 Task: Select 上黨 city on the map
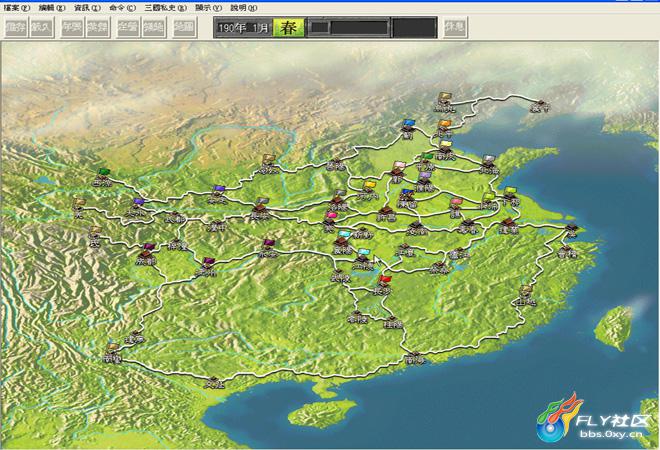(x=335, y=165)
